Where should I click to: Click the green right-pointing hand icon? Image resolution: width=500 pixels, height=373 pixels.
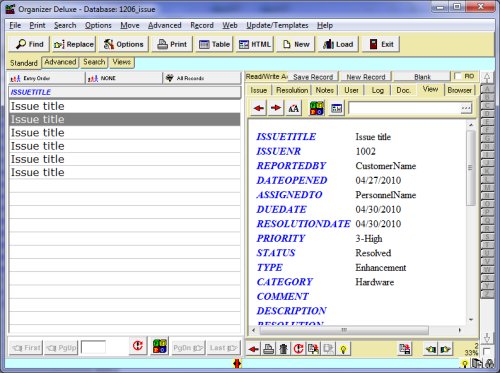pyautogui.click(x=446, y=349)
